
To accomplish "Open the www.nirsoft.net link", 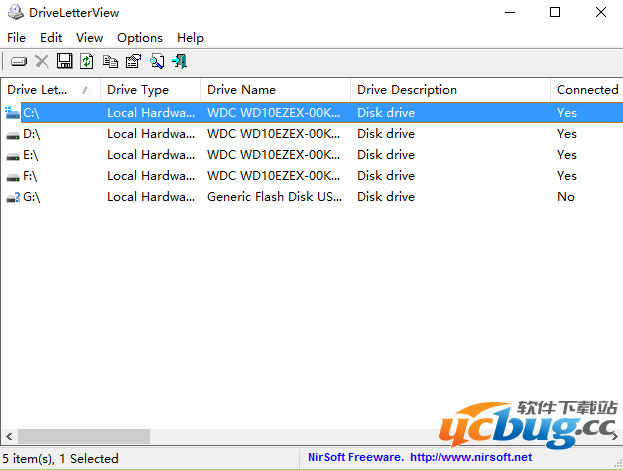I will 471,458.
